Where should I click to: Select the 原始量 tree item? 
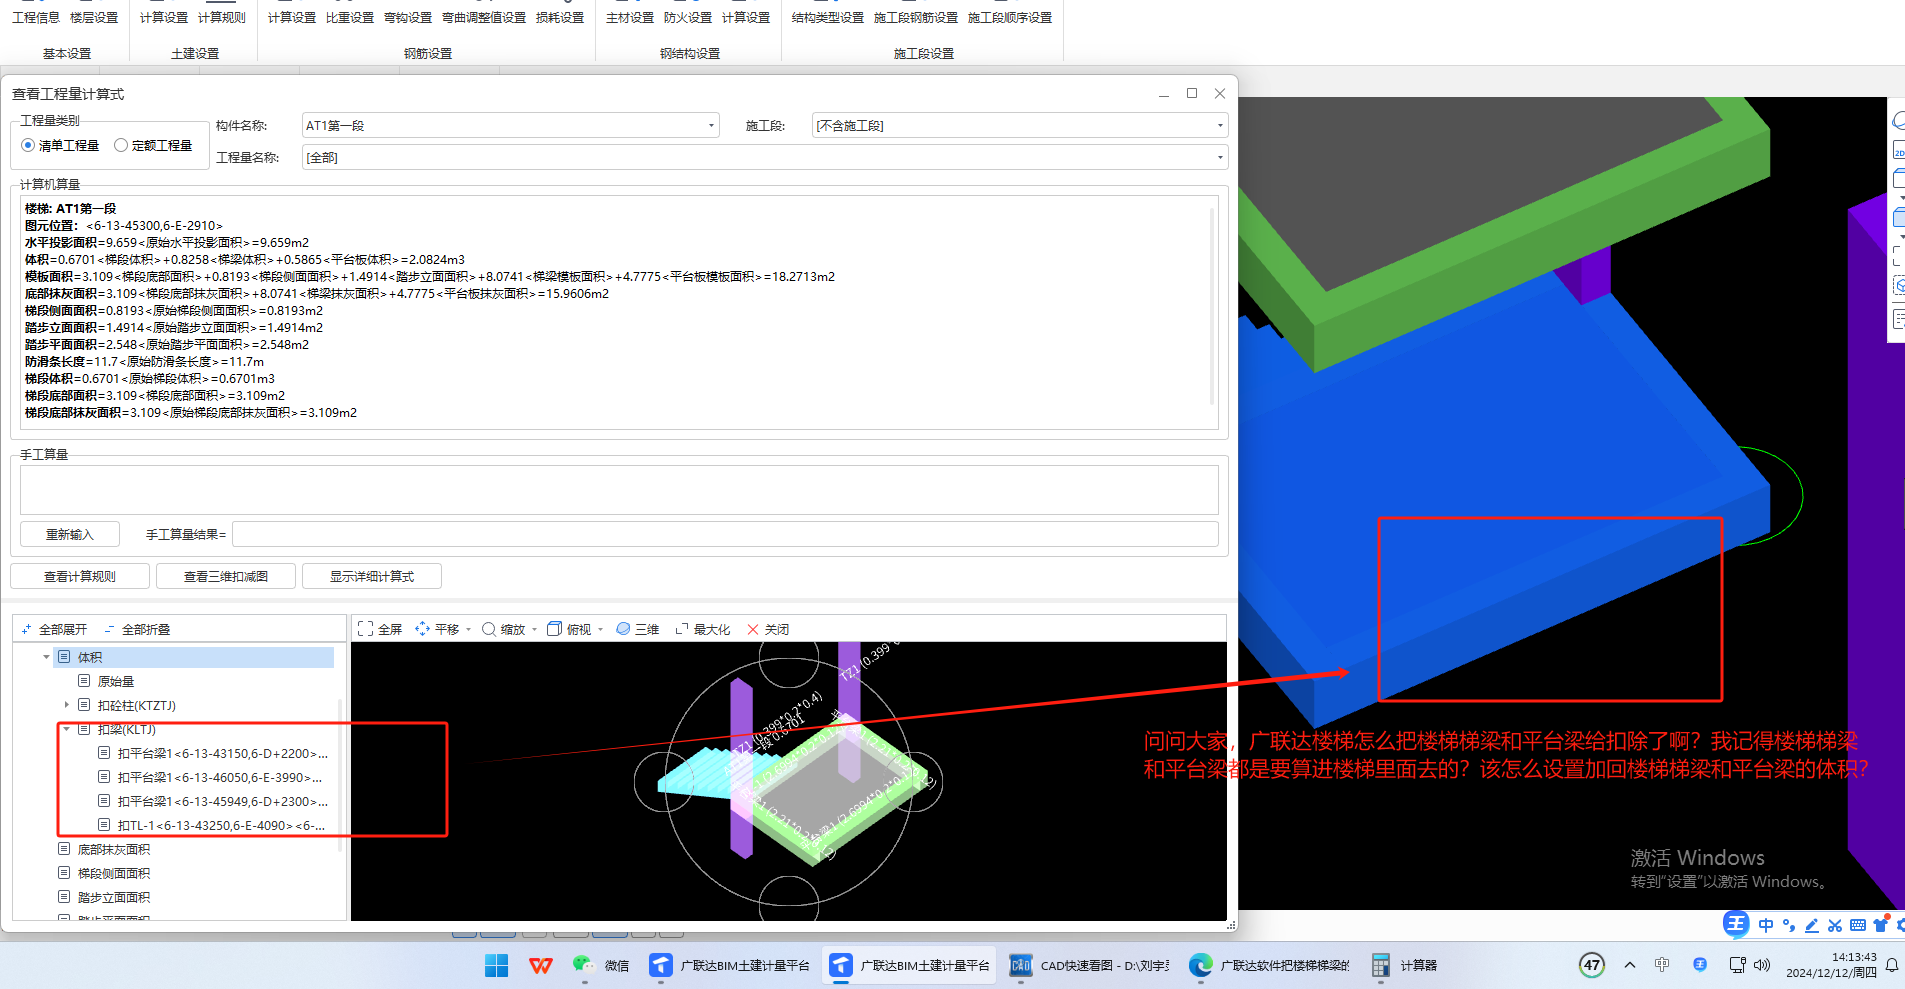coord(116,681)
